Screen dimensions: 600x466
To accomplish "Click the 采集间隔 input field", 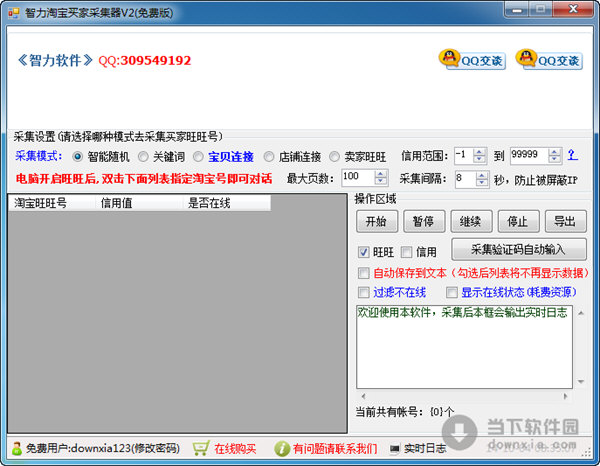I will (465, 179).
